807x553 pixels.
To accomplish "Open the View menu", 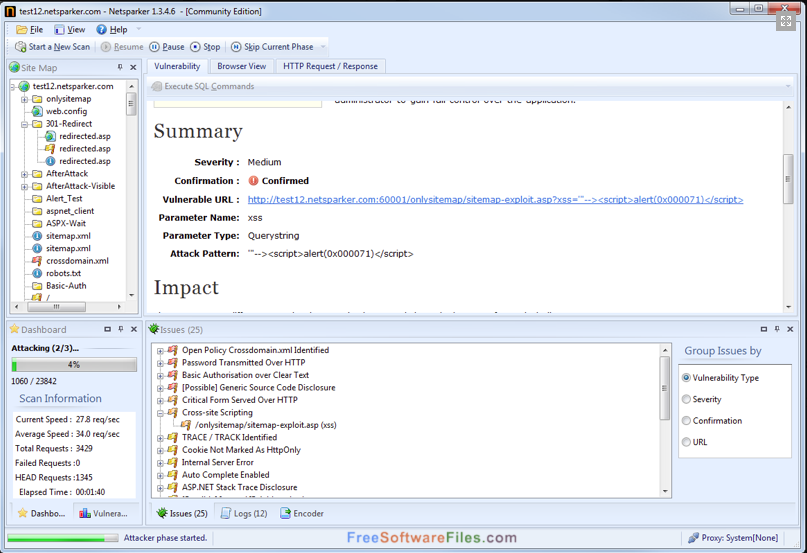I will click(69, 29).
